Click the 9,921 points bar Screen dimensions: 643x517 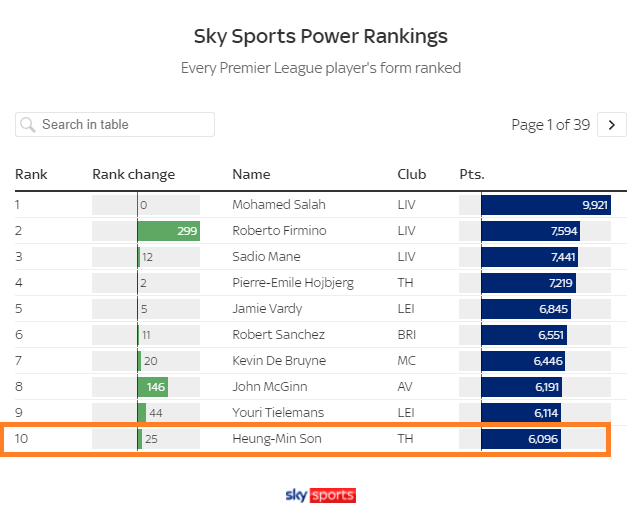(x=546, y=205)
